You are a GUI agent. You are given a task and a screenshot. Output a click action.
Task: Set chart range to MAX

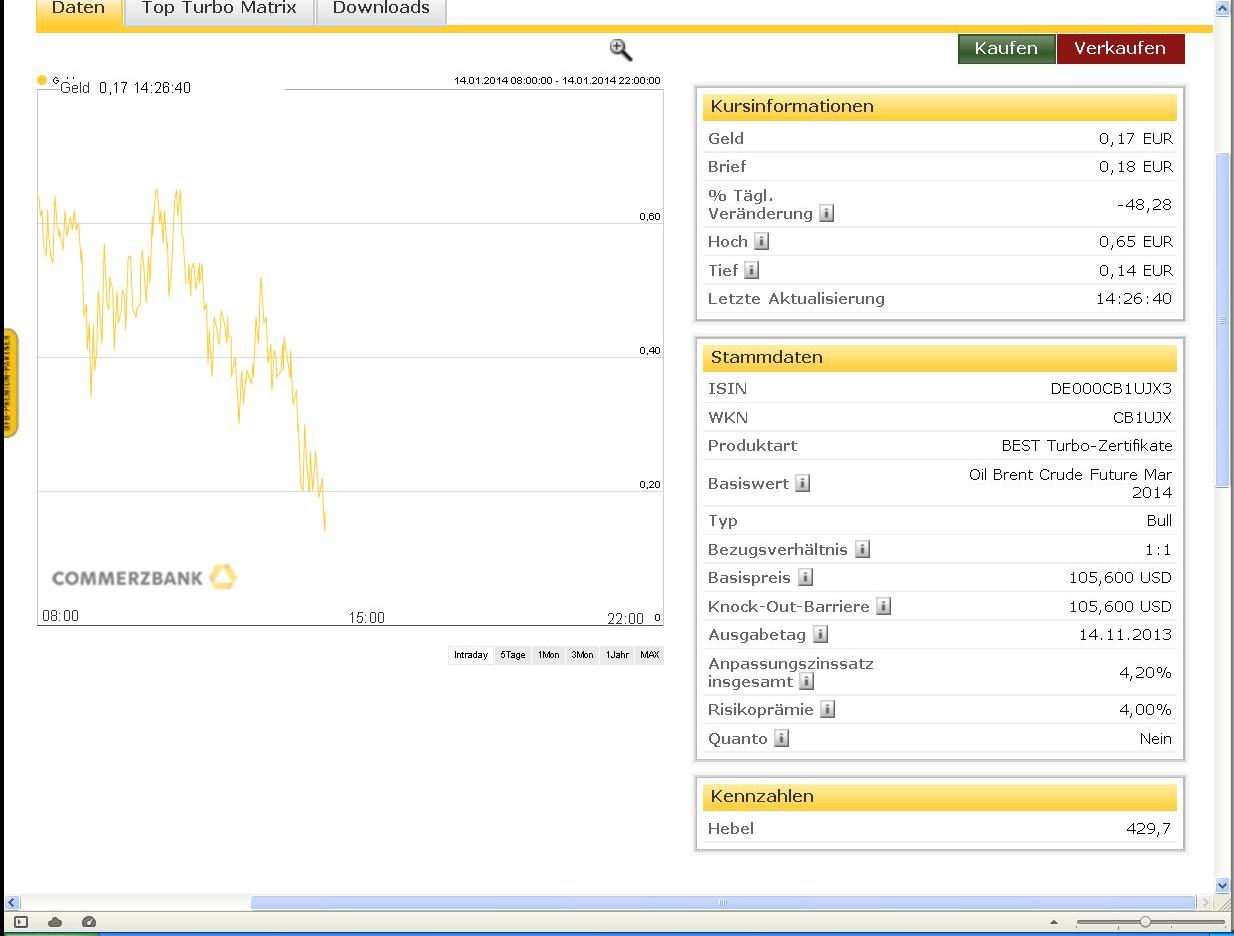(x=650, y=655)
